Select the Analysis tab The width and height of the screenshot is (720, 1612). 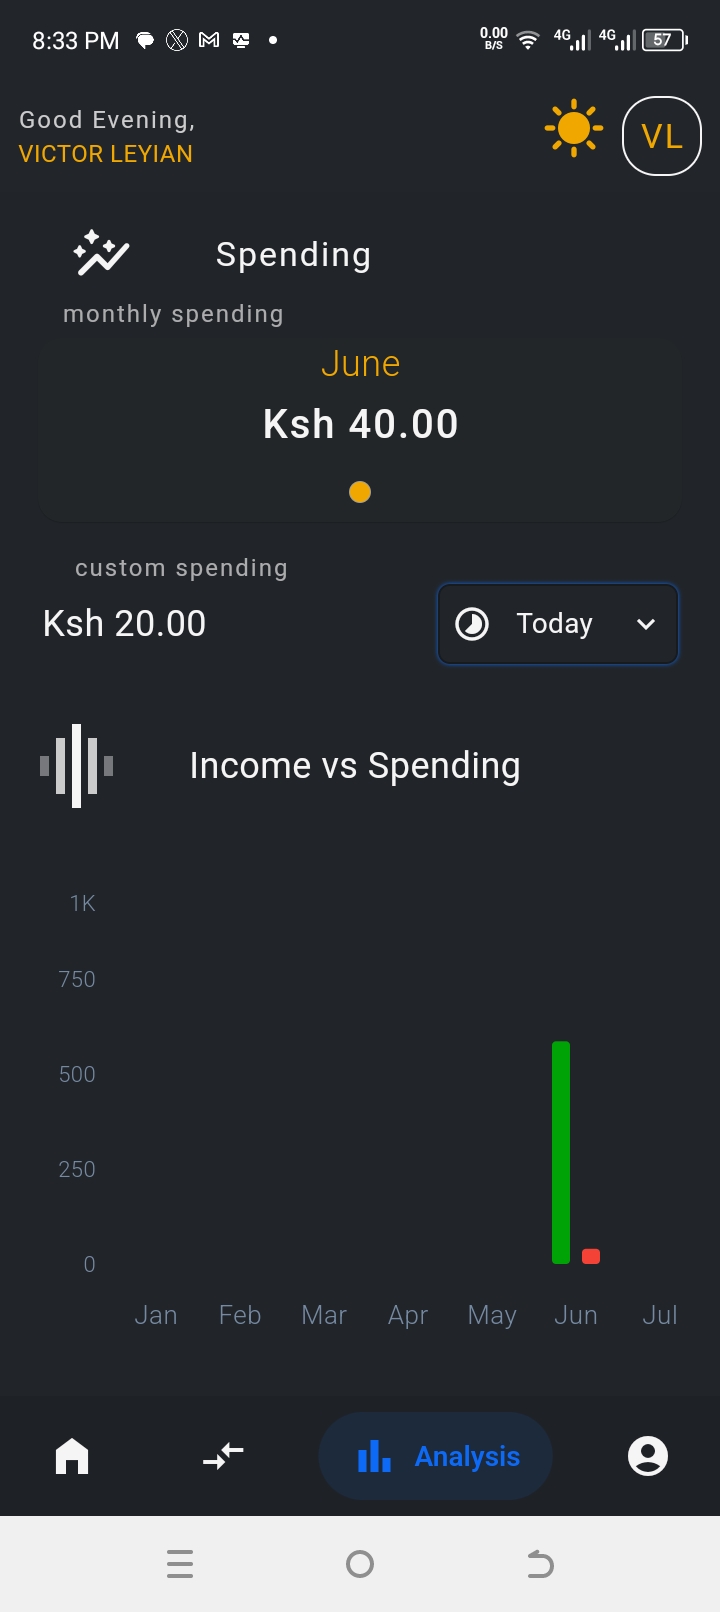(436, 1456)
